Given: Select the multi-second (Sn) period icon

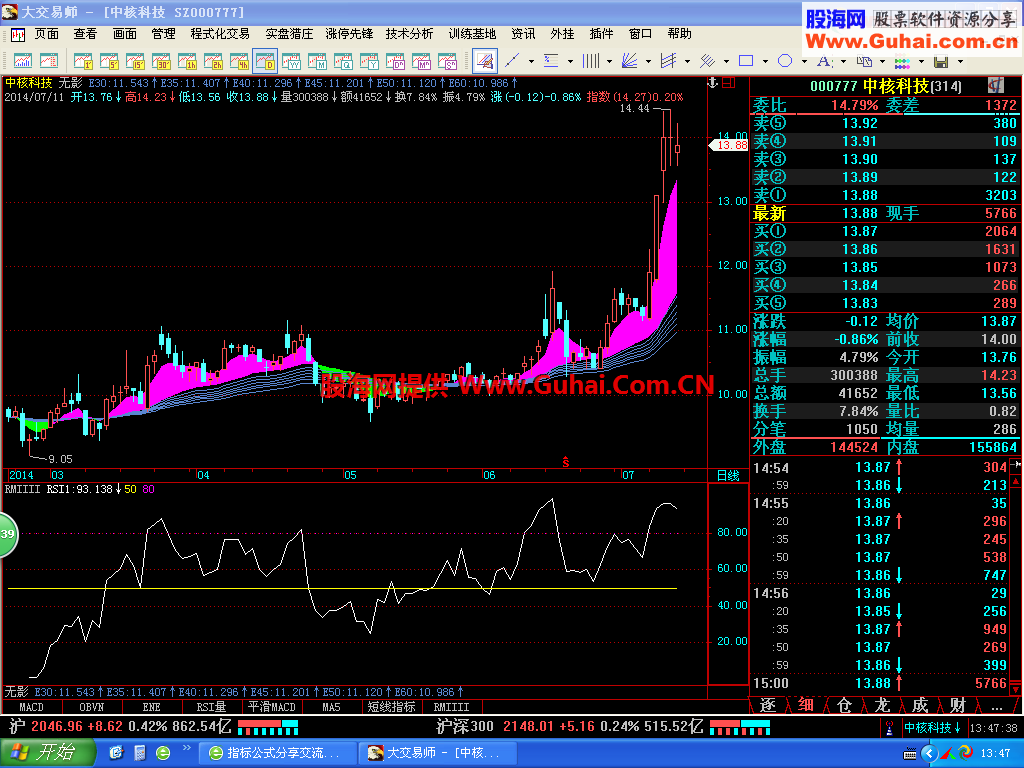Looking at the screenshot, I should 448,61.
